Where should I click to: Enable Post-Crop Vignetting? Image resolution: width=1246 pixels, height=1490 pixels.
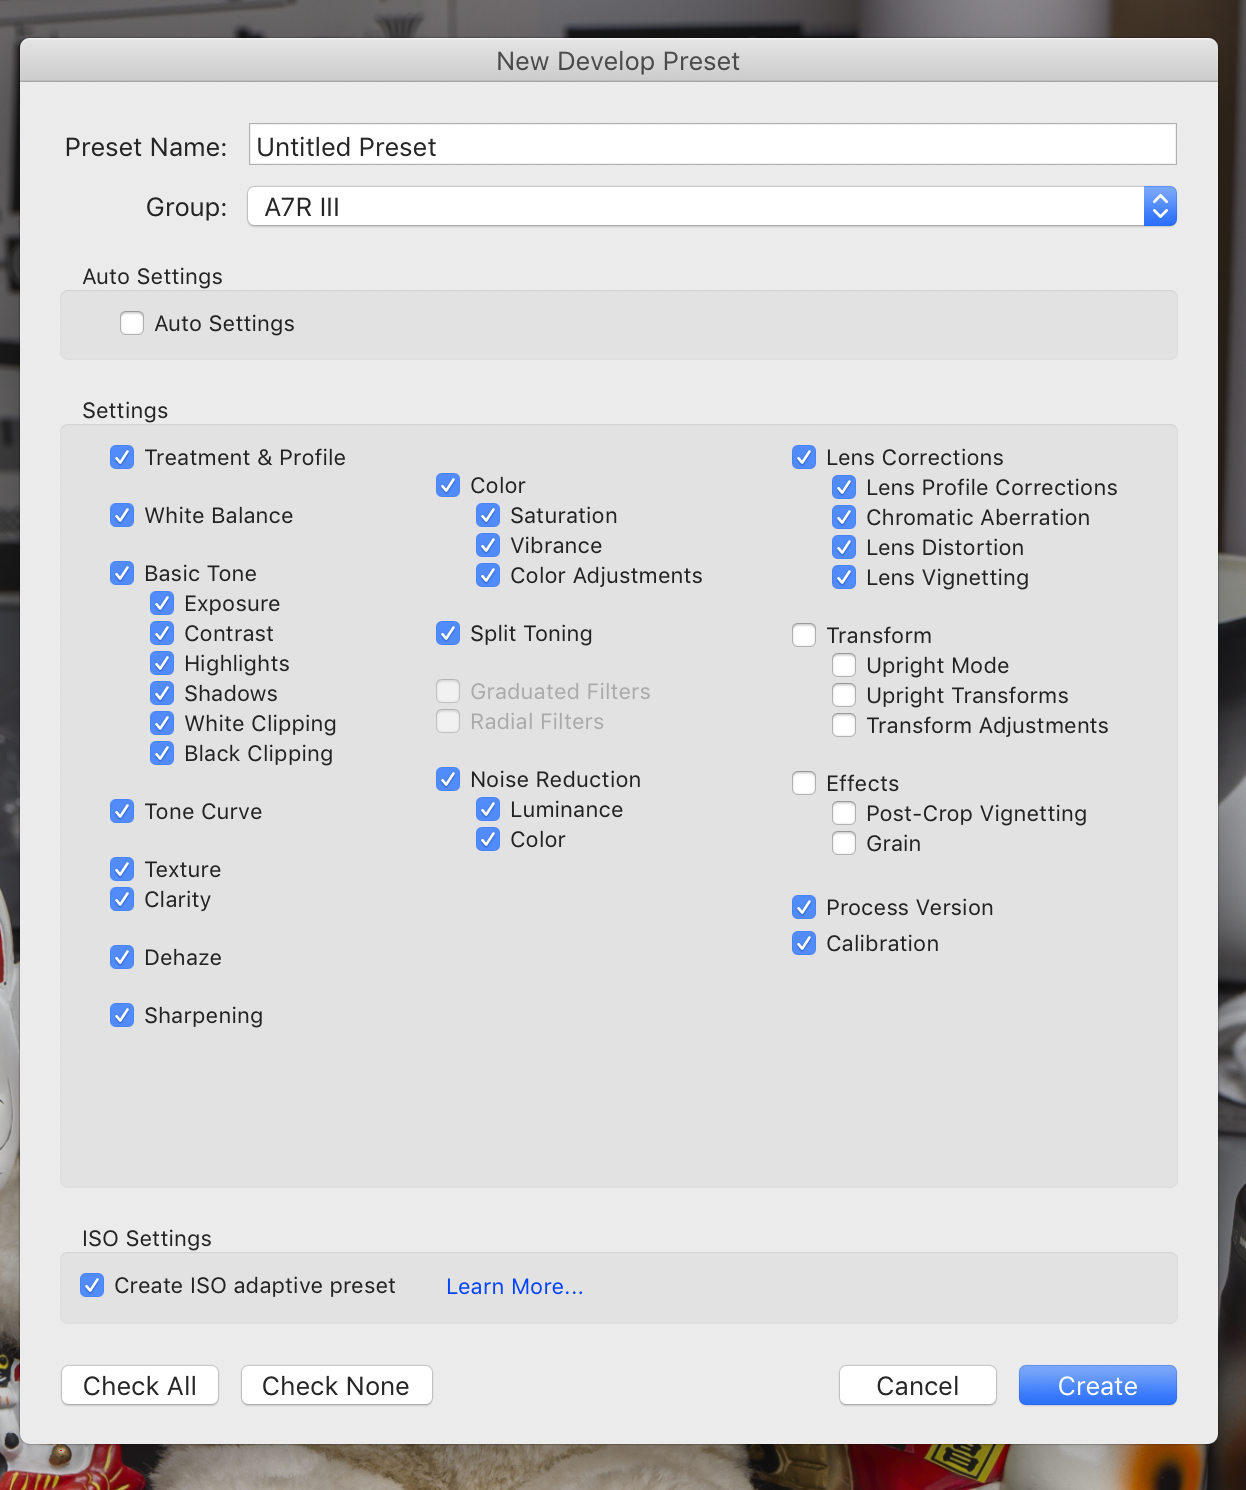point(844,813)
